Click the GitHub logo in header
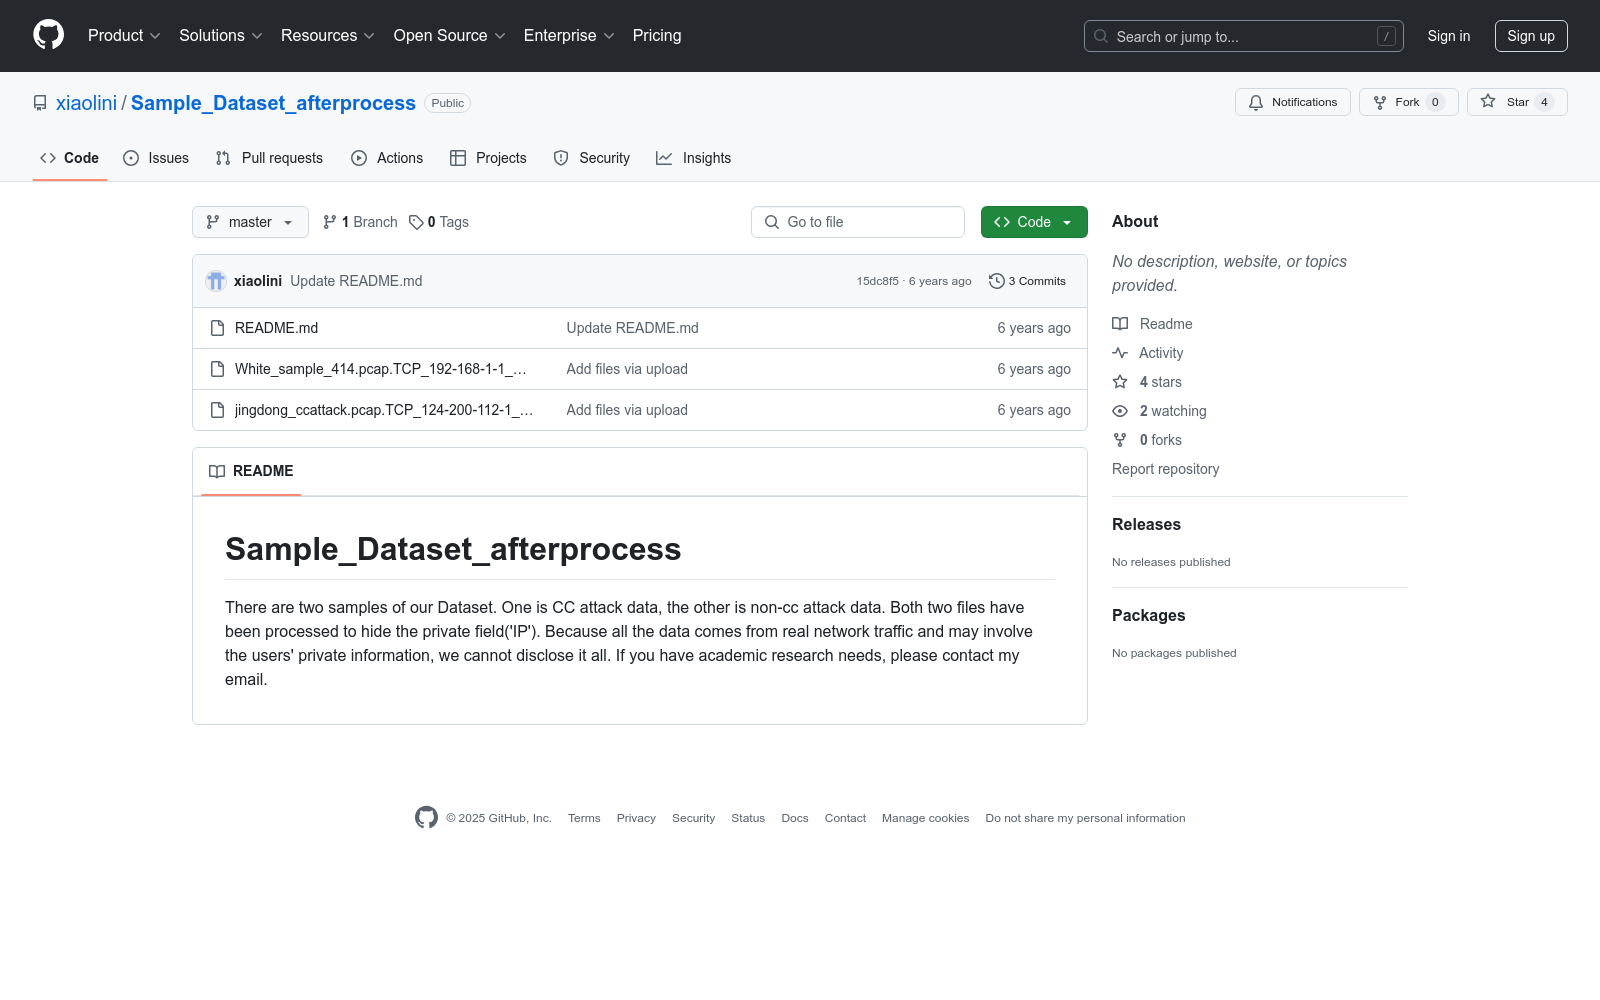 pos(48,35)
